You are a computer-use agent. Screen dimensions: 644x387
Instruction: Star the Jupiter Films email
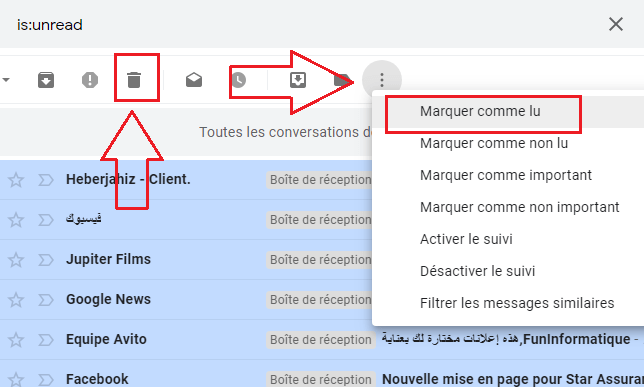click(x=16, y=260)
